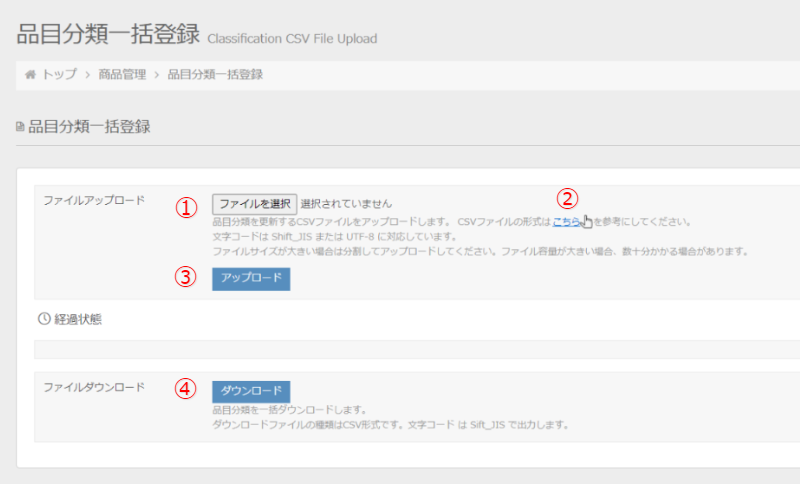Viewport: 800px width, 484px height.
Task: Click the ファイルアップロード row label
Action: (94, 201)
